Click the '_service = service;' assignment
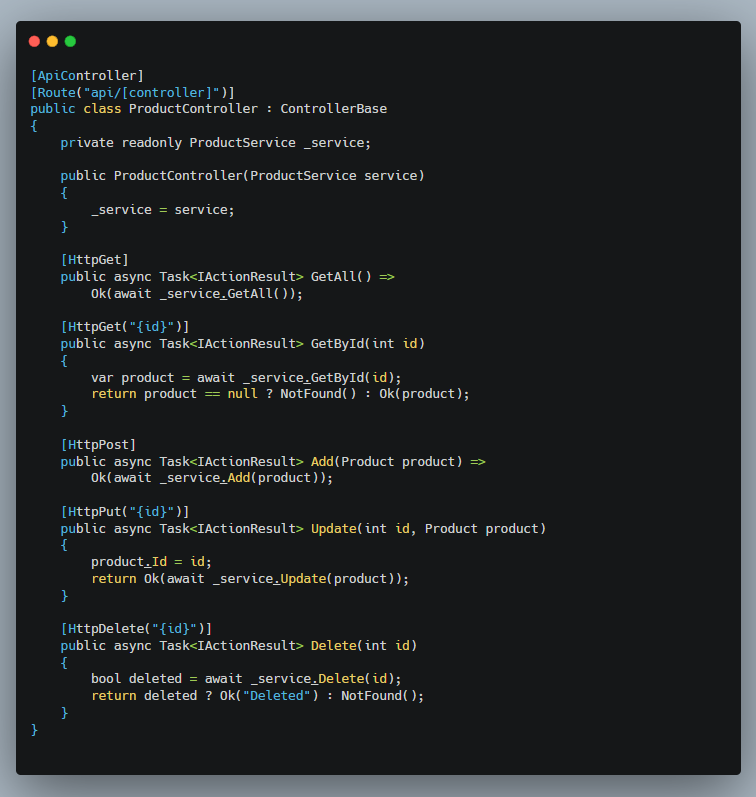The width and height of the screenshot is (756, 797). point(163,209)
